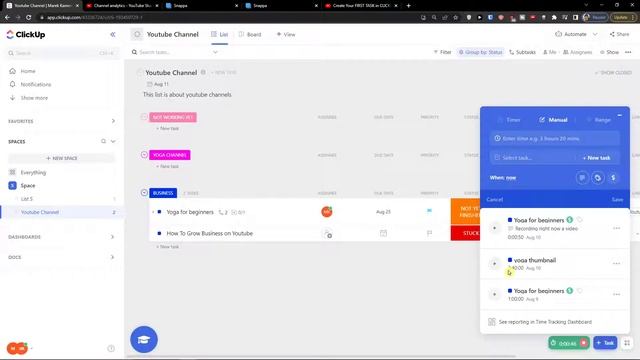
Task: Open the three-dots menu in list toolbar
Action: point(628,52)
